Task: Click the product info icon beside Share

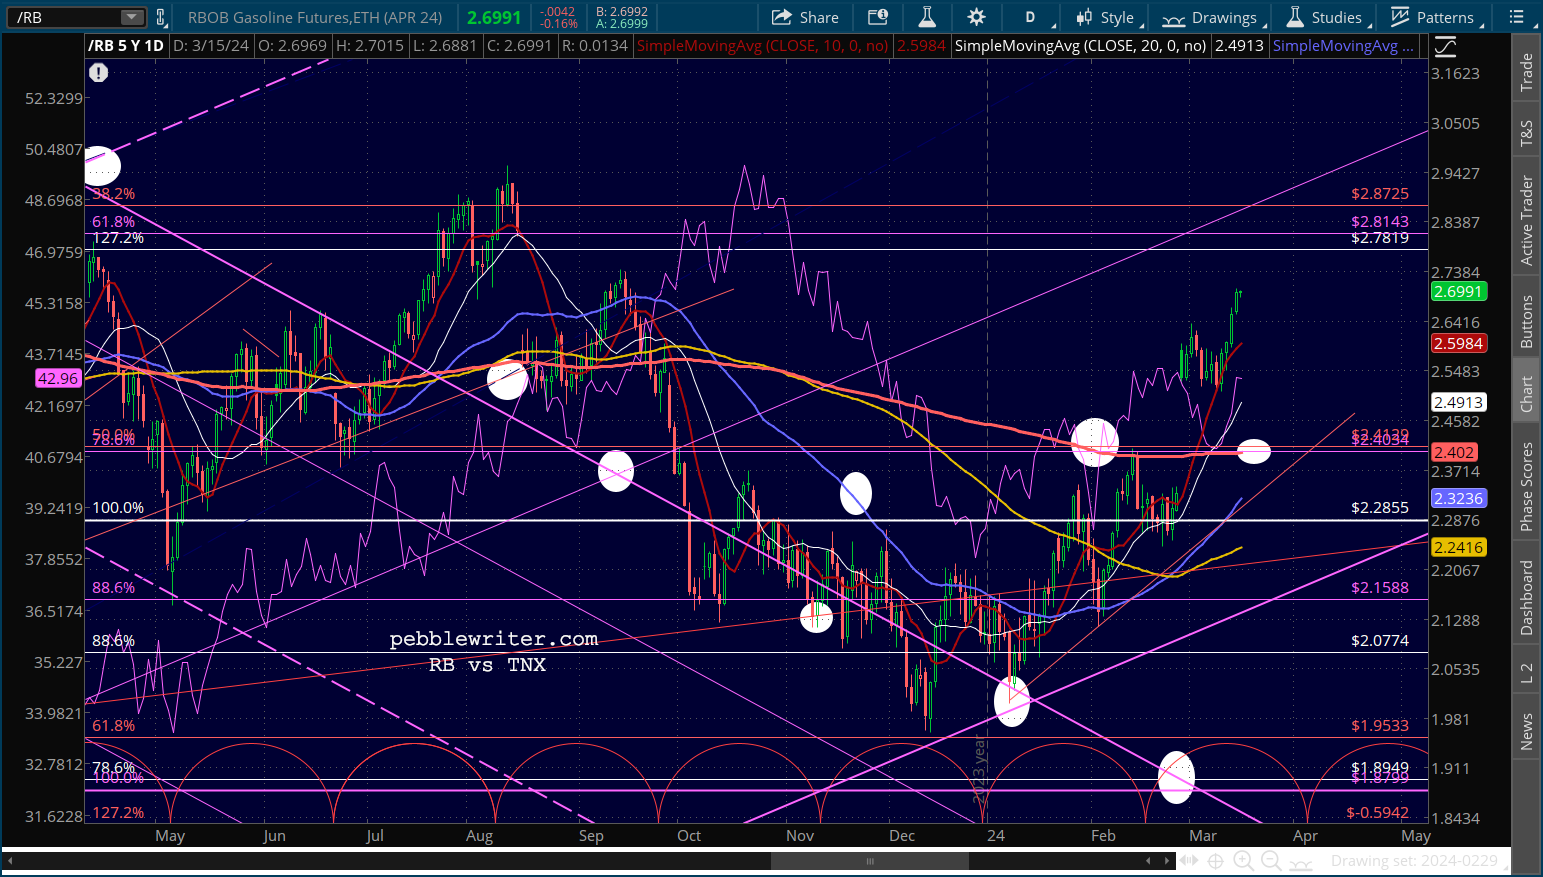Action: coord(877,17)
